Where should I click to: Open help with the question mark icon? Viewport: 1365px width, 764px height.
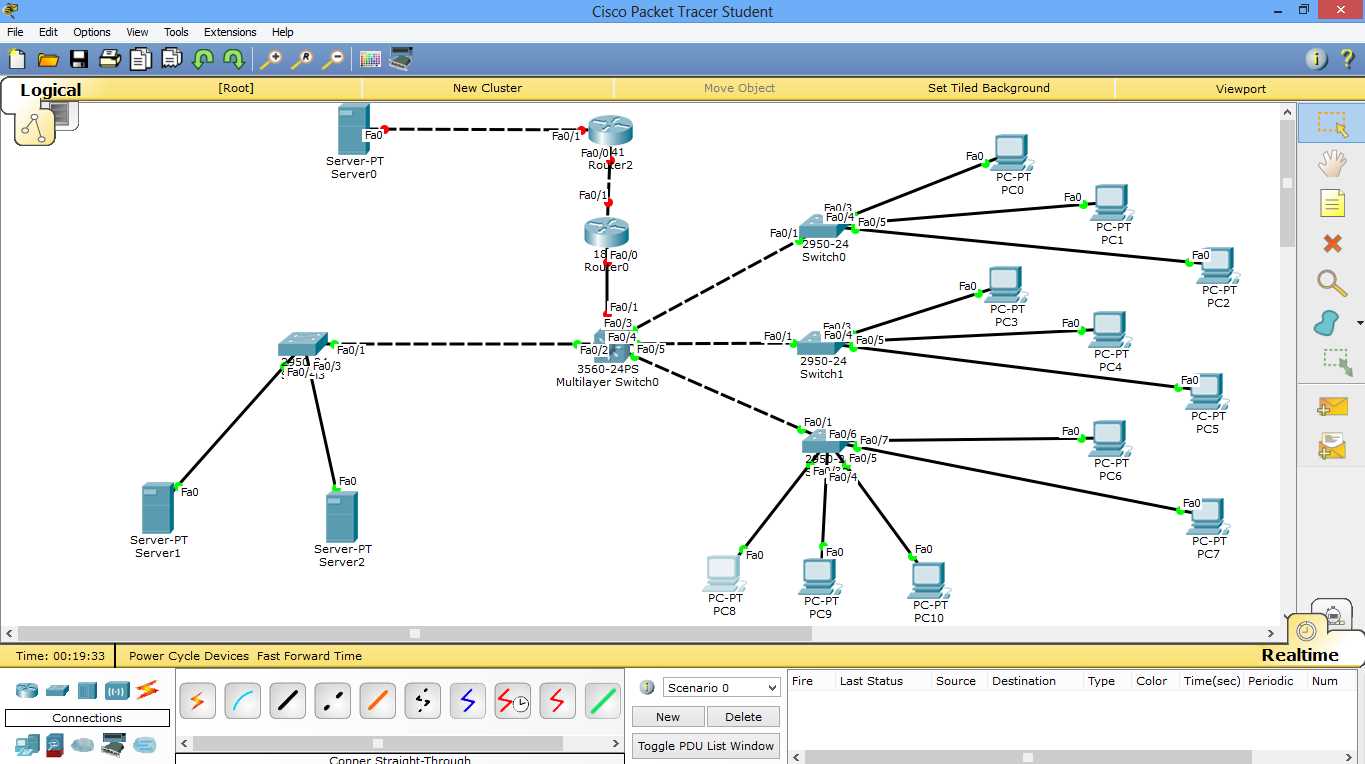[x=1347, y=59]
